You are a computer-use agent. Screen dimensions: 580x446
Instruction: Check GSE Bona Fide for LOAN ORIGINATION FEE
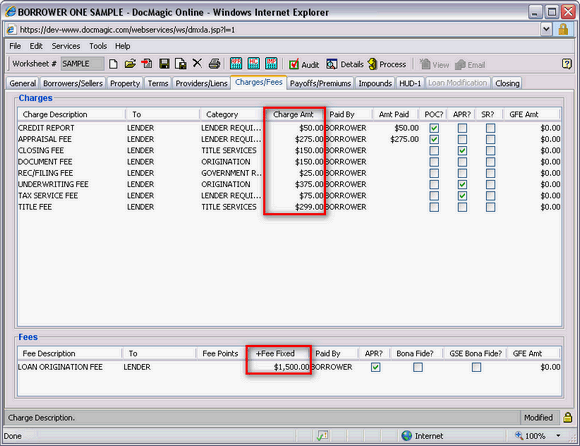click(x=476, y=367)
